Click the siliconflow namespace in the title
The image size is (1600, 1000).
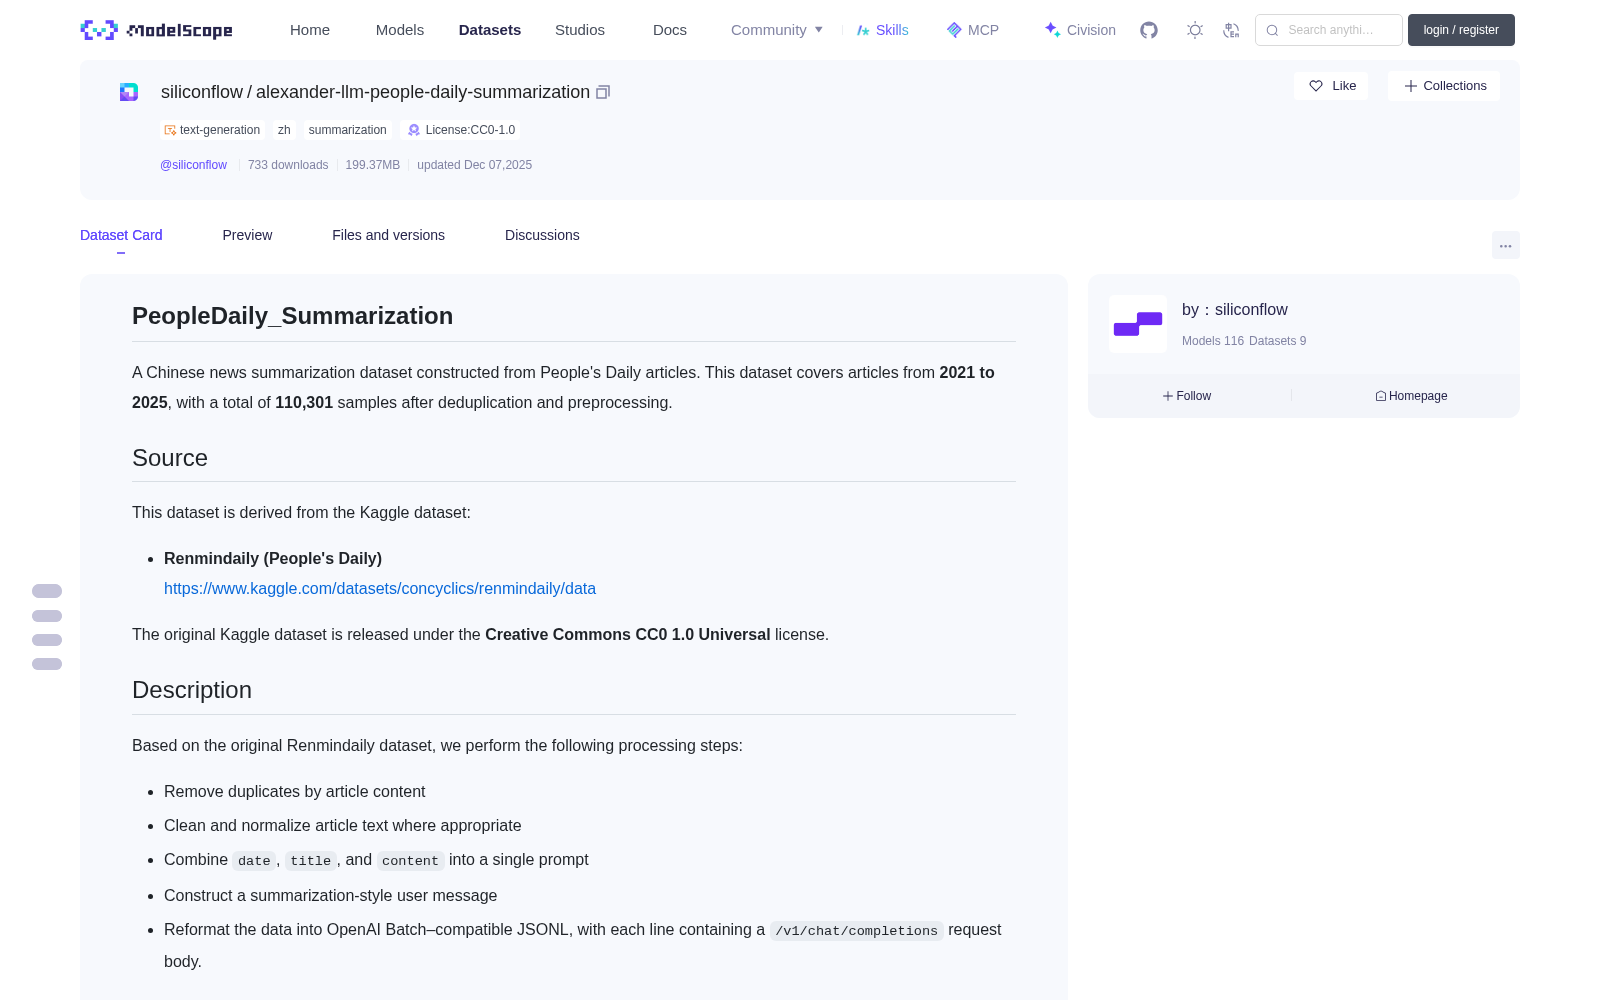pos(202,92)
